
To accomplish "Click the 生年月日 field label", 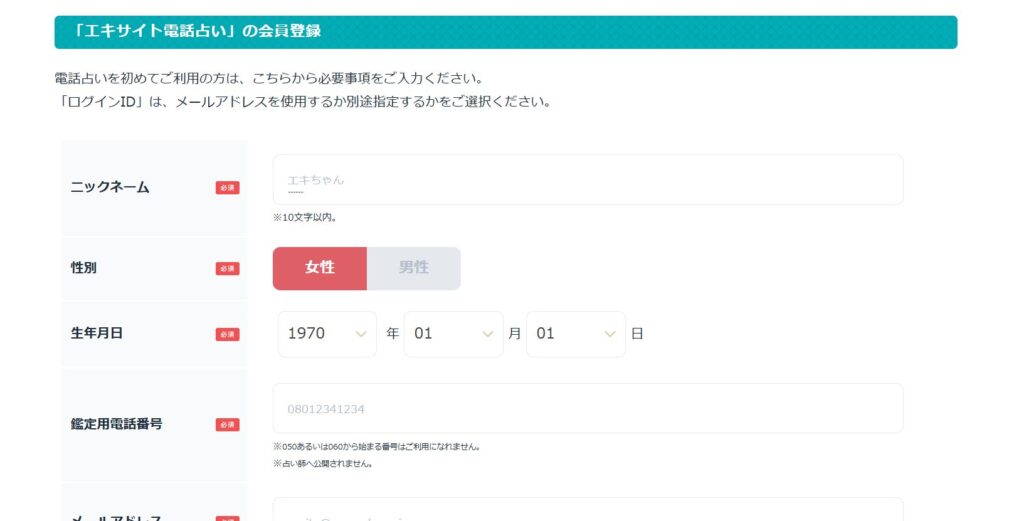I will click(97, 334).
